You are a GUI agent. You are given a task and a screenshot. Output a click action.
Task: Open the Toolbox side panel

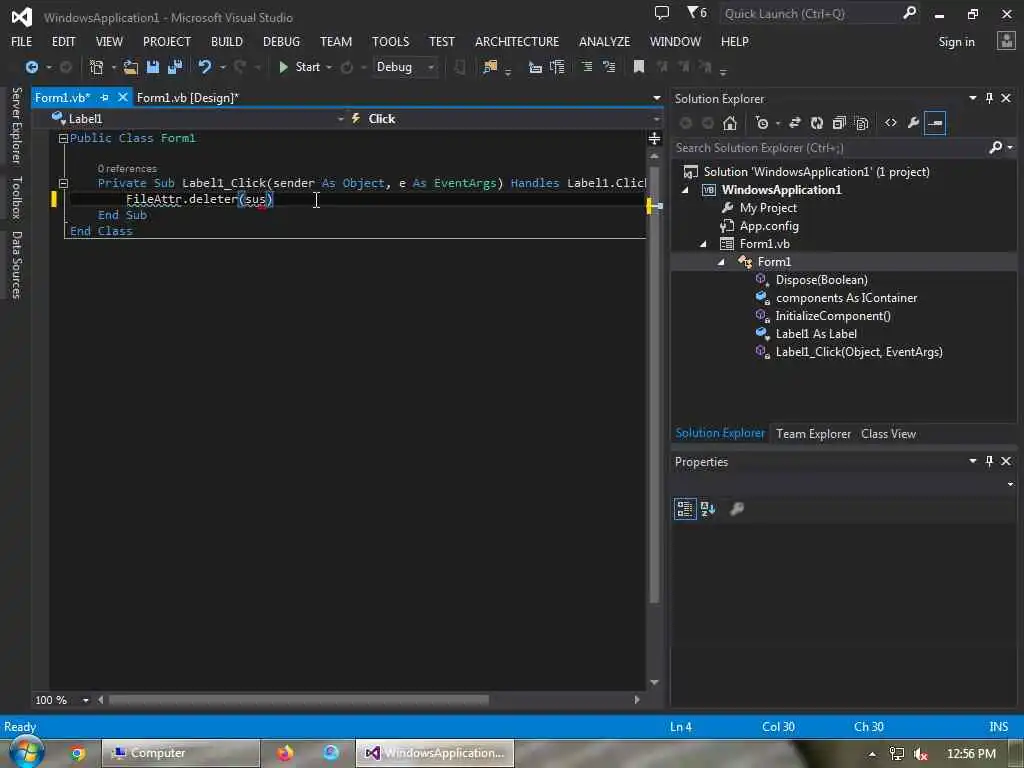point(17,197)
